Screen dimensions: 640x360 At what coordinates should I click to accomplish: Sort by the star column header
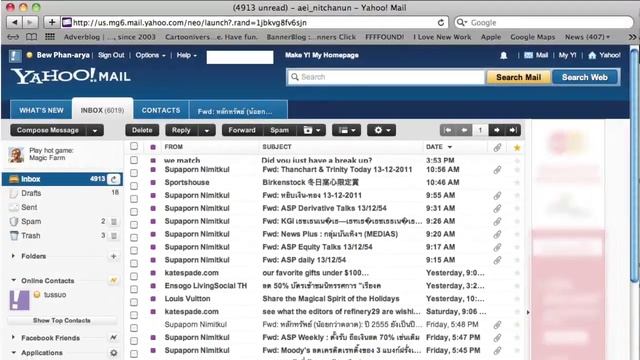(x=517, y=147)
